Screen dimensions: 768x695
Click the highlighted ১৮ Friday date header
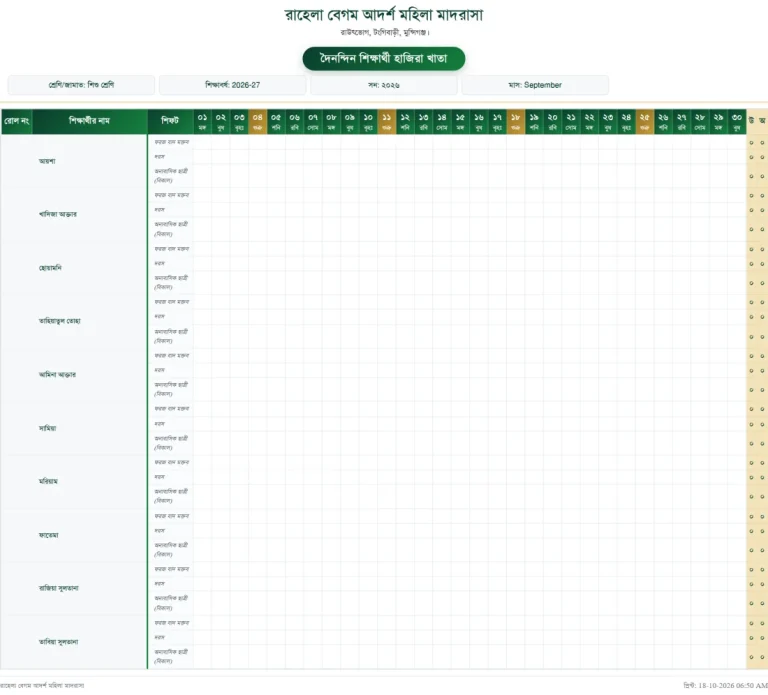(515, 121)
